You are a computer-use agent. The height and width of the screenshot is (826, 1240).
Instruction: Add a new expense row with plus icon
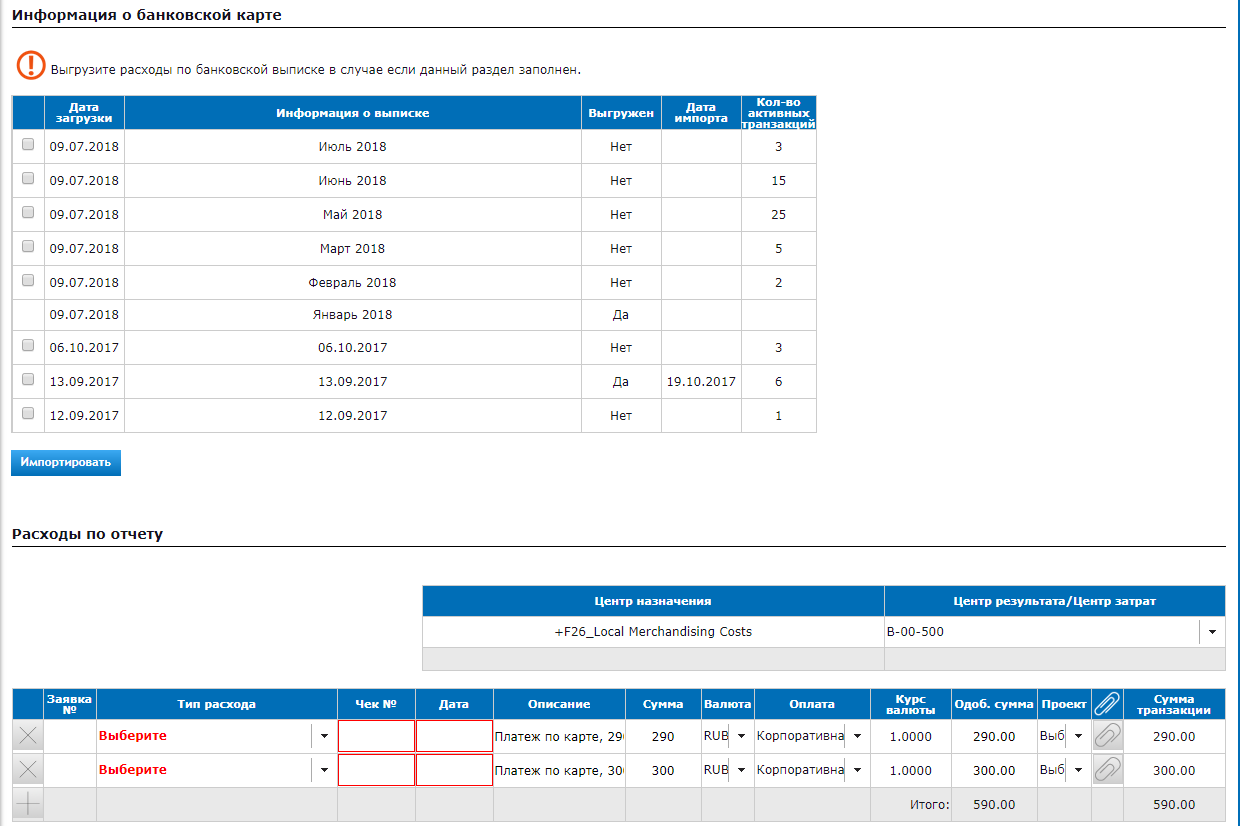(28, 804)
